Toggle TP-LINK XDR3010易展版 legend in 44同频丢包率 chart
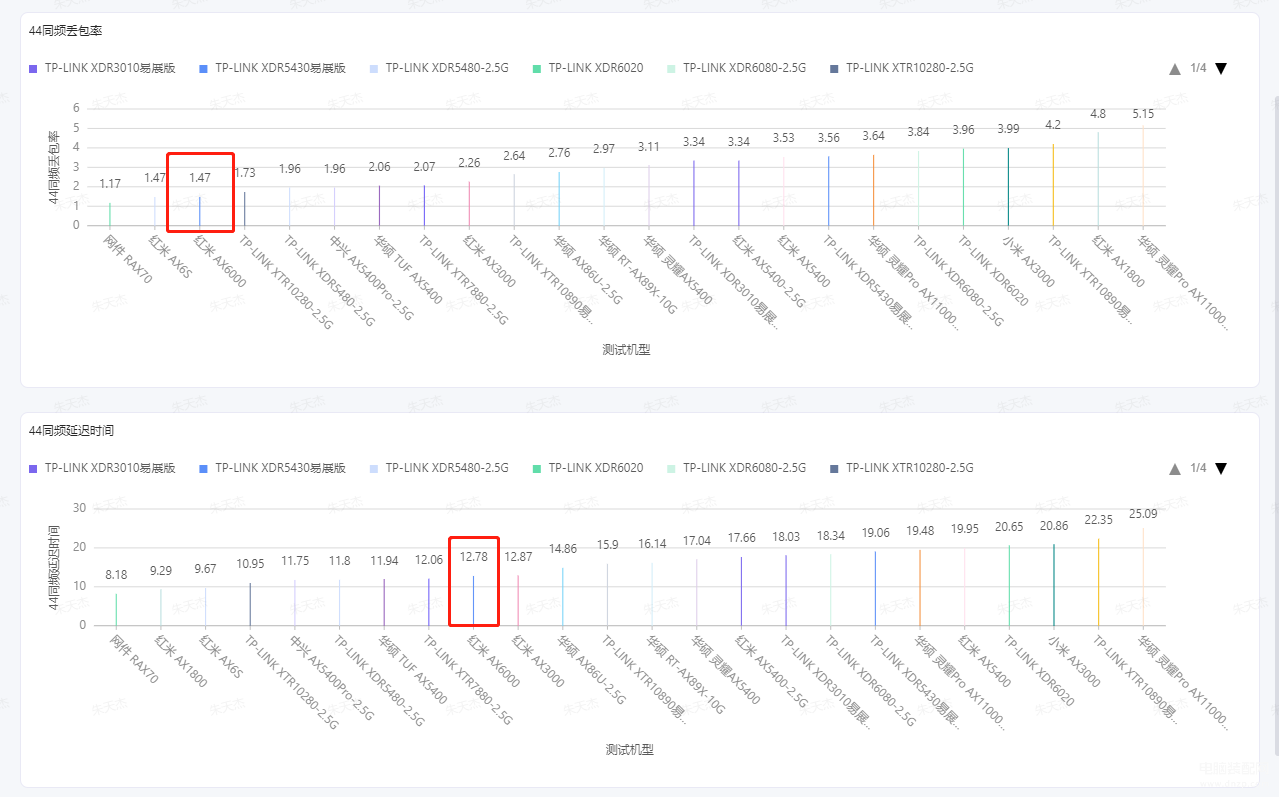The width and height of the screenshot is (1279, 797). [102, 69]
